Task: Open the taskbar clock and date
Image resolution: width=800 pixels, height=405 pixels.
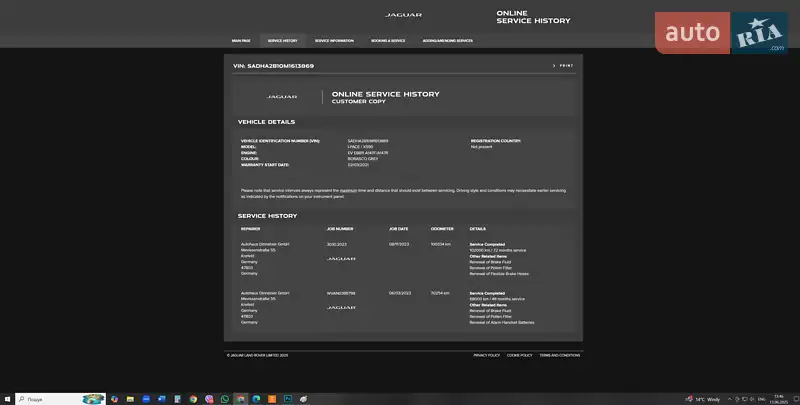Action: pyautogui.click(x=779, y=399)
